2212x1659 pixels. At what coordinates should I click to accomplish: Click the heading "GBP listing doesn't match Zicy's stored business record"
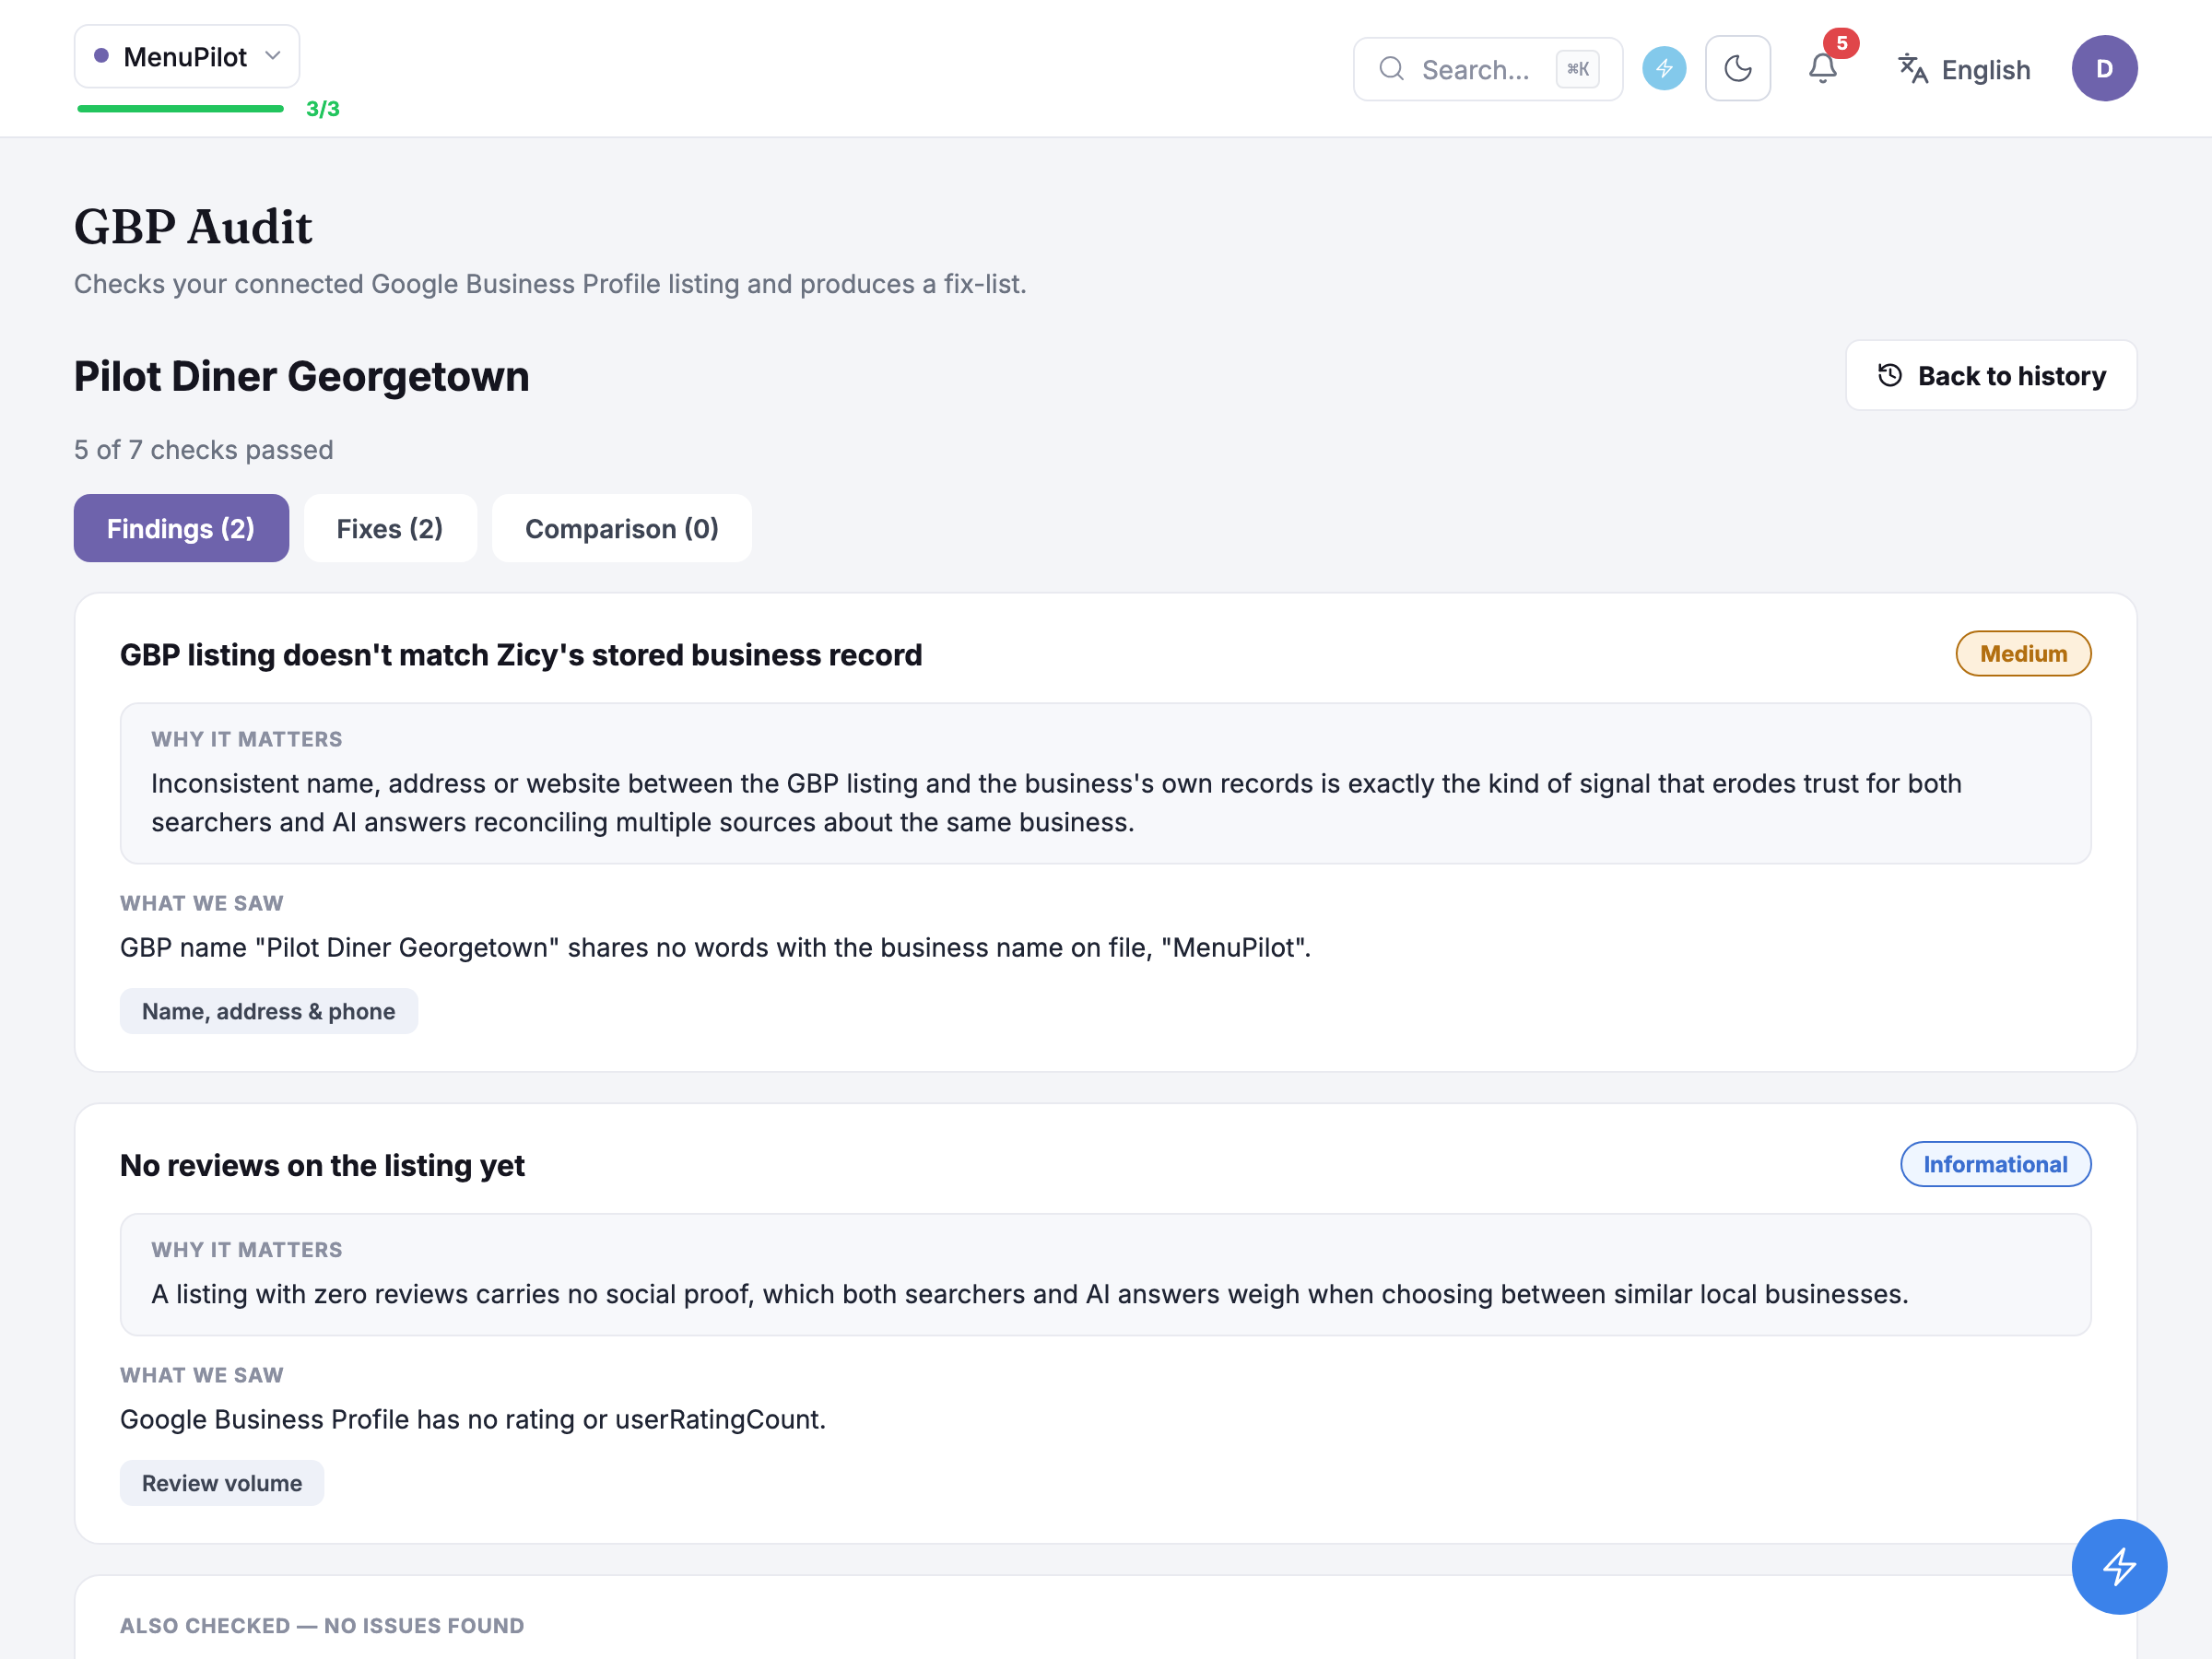click(x=521, y=655)
